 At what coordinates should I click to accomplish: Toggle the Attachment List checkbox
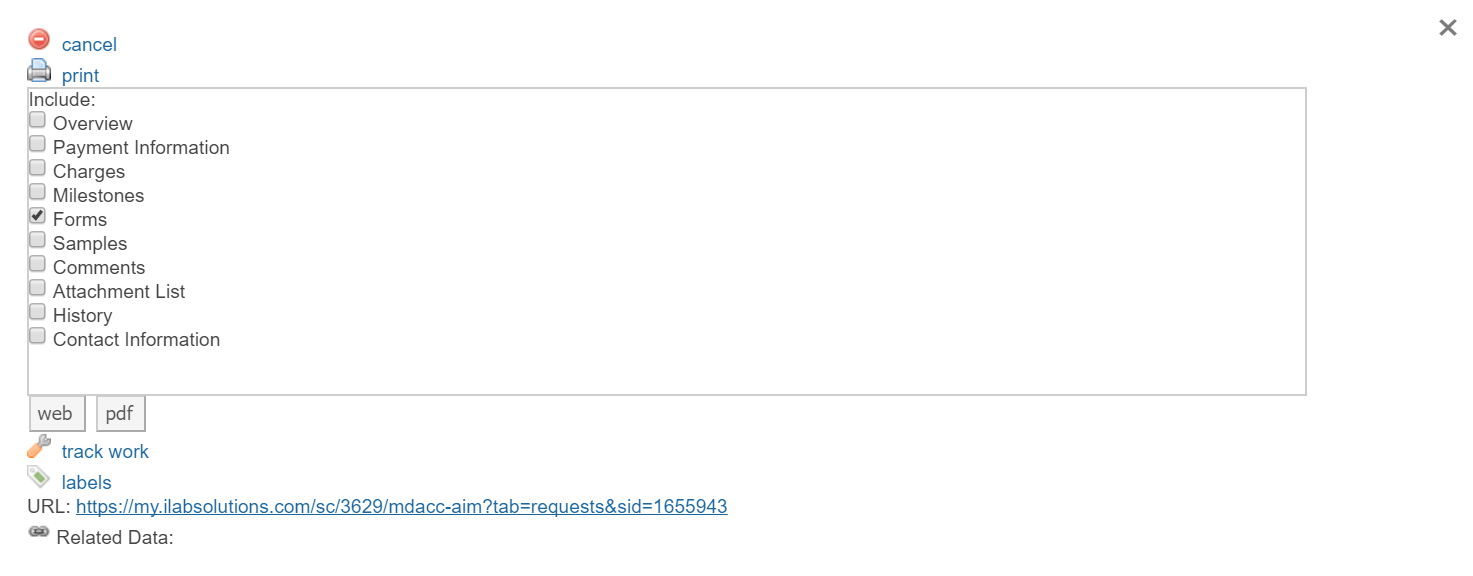pos(37,288)
